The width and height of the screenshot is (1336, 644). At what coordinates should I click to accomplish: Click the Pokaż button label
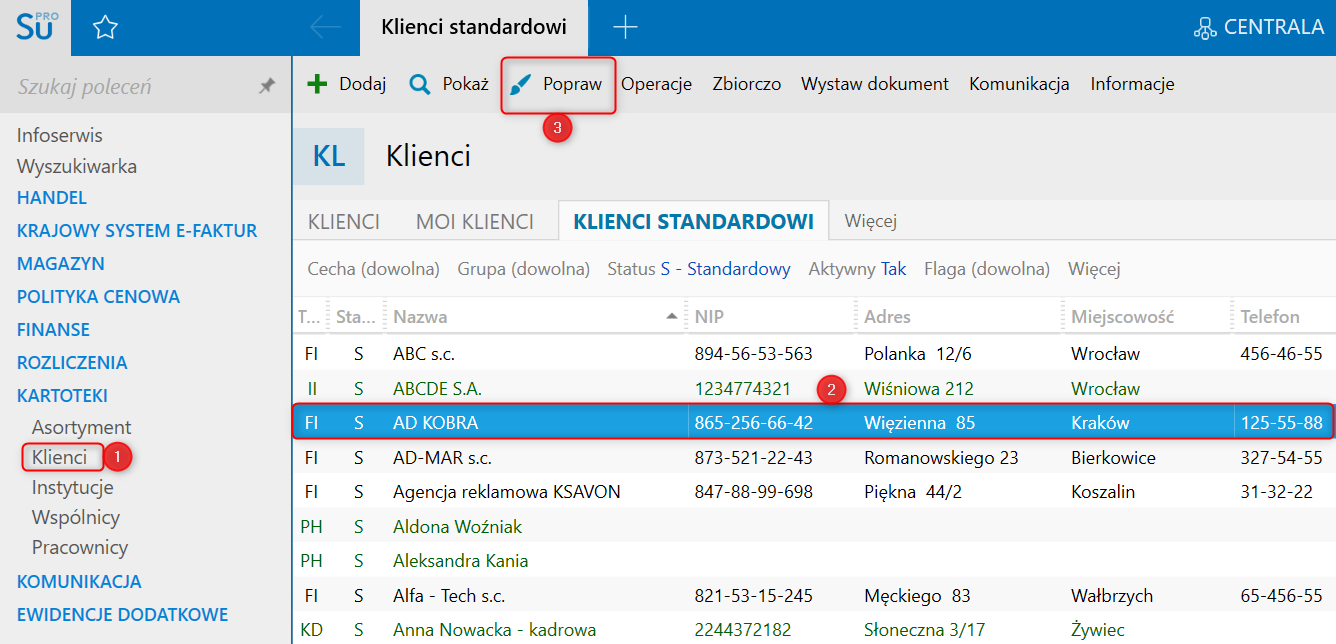click(466, 84)
